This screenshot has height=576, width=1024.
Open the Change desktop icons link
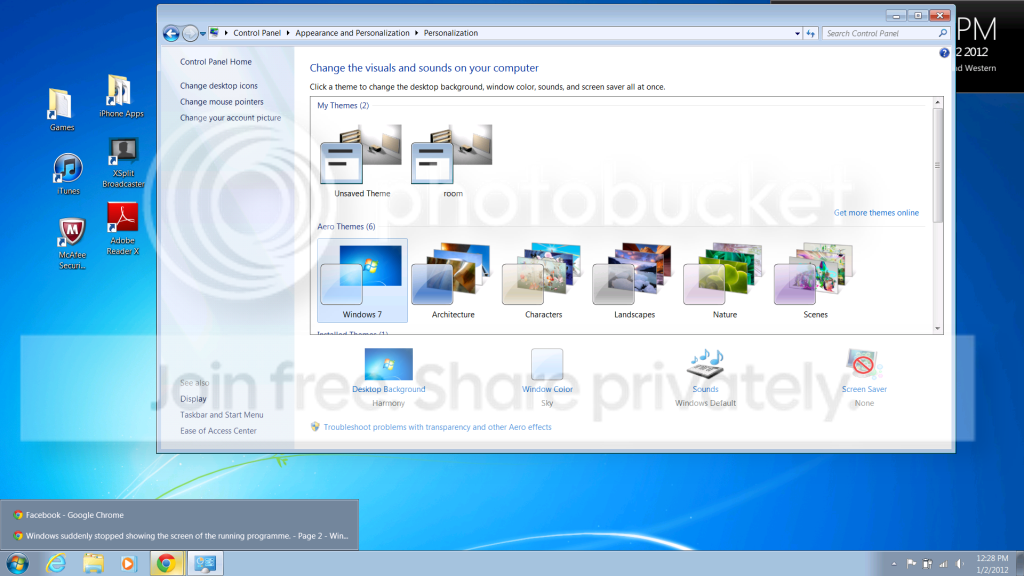[x=219, y=86]
